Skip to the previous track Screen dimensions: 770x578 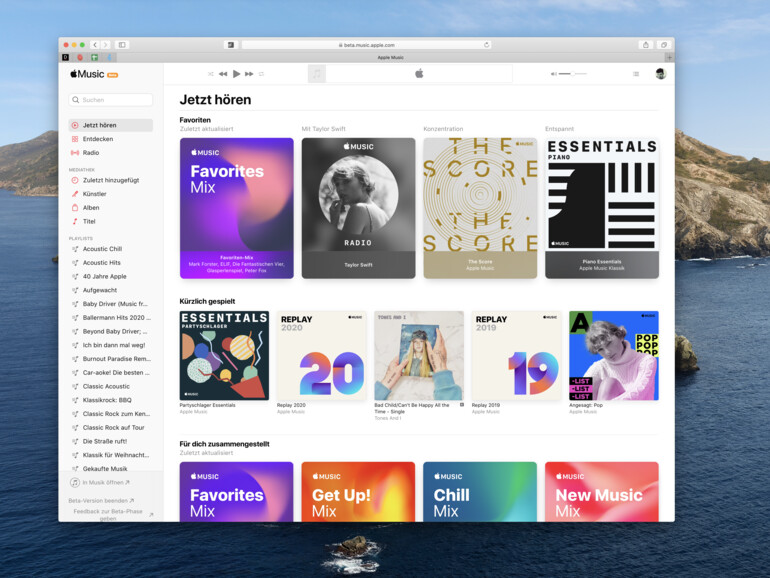point(223,74)
